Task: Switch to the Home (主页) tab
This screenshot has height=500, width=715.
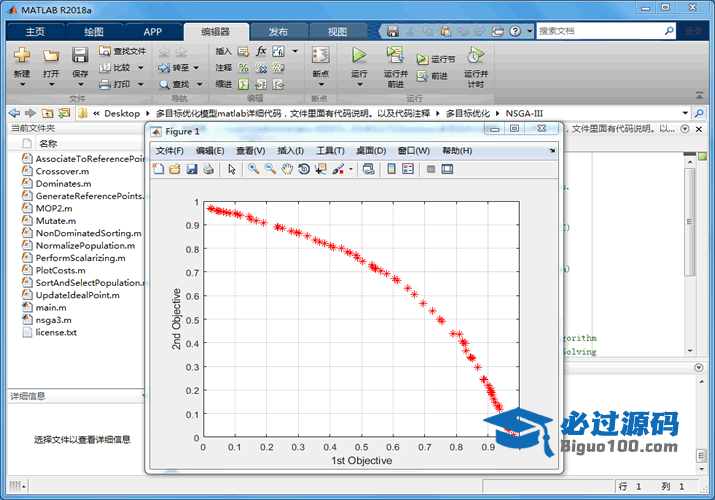Action: (35, 31)
